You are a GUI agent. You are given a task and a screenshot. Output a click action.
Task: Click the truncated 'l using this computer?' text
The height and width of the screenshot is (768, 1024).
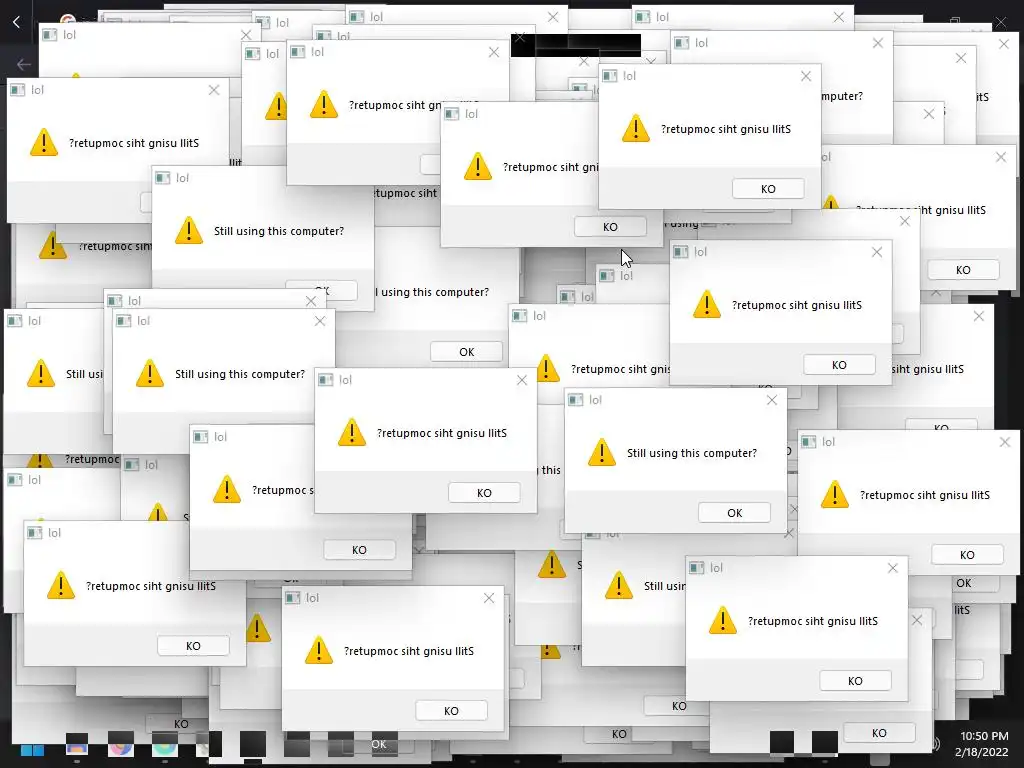(432, 292)
